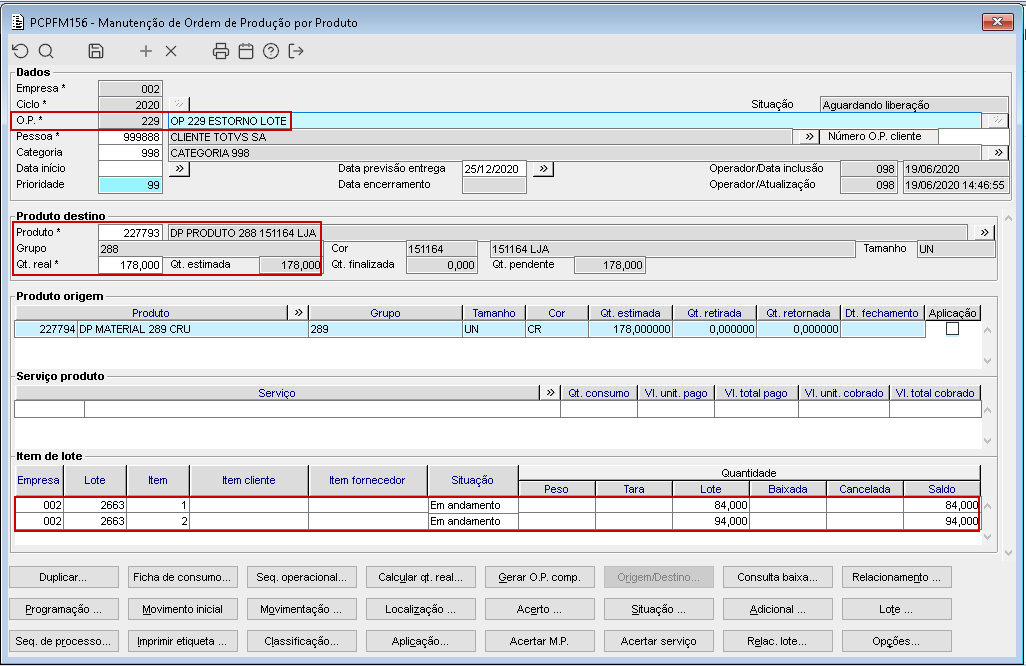Select lote 2663 item 2 row
This screenshot has width=1026, height=666.
[x=497, y=521]
